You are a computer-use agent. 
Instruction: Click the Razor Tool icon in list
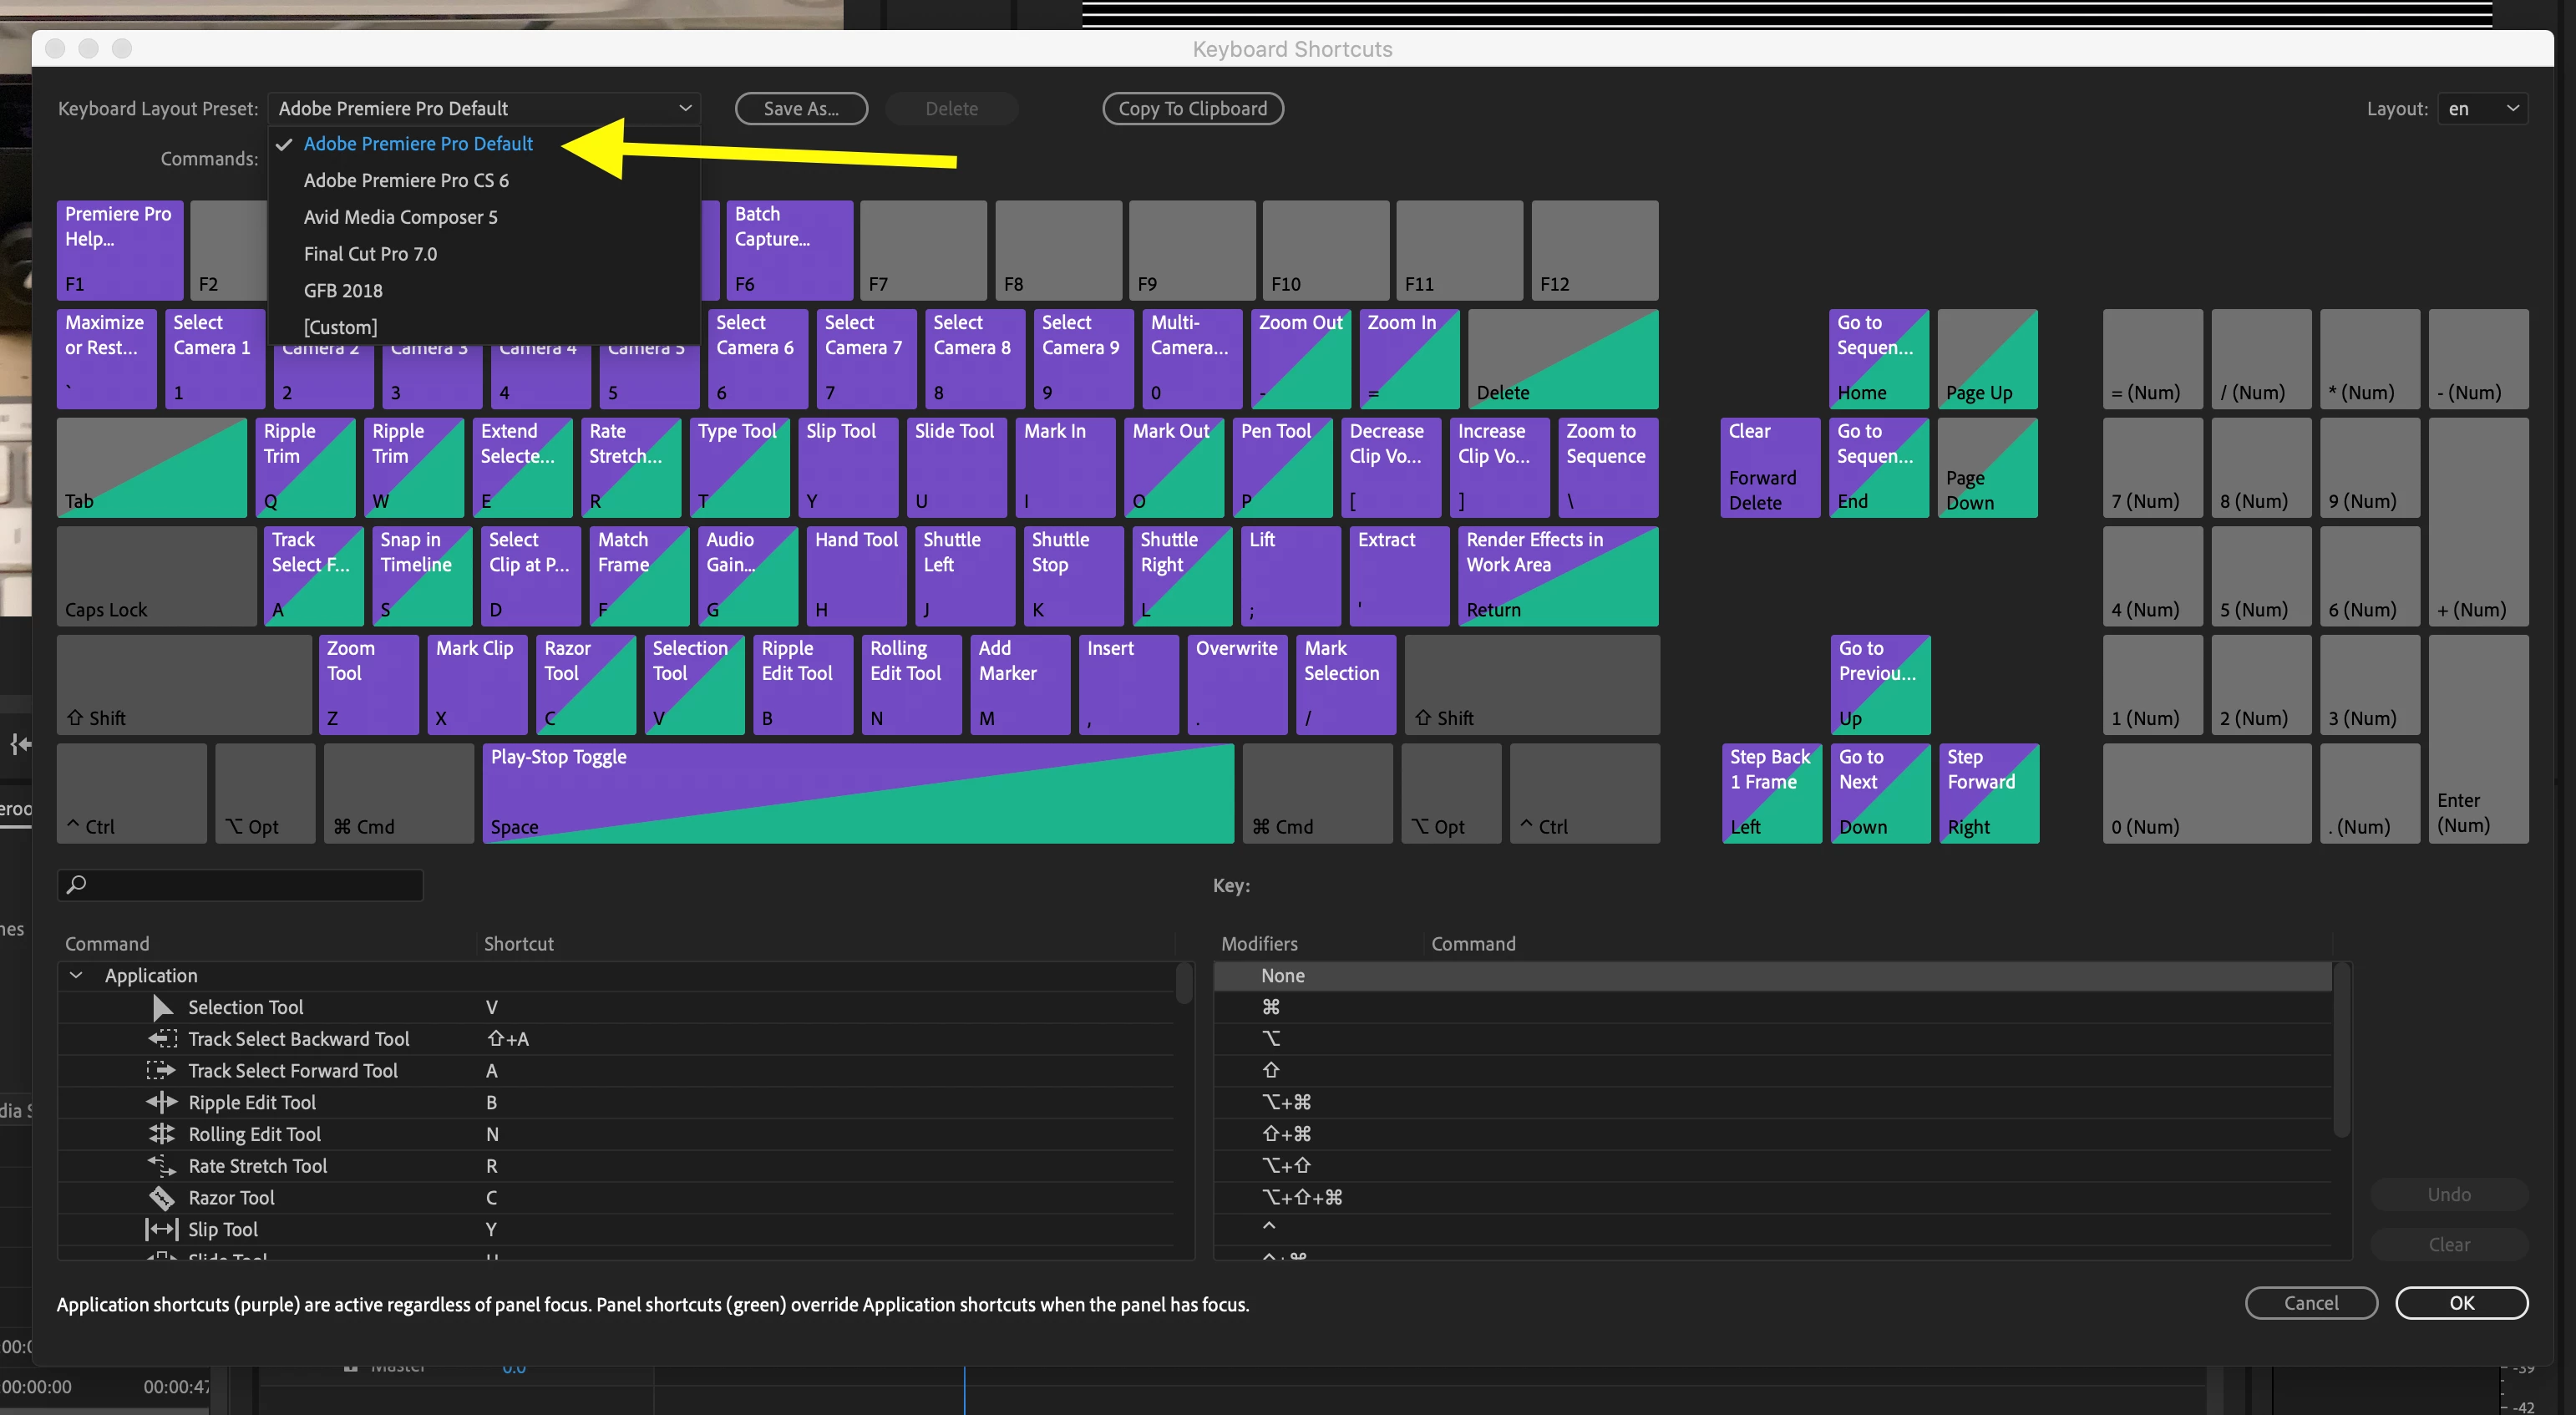pyautogui.click(x=162, y=1198)
